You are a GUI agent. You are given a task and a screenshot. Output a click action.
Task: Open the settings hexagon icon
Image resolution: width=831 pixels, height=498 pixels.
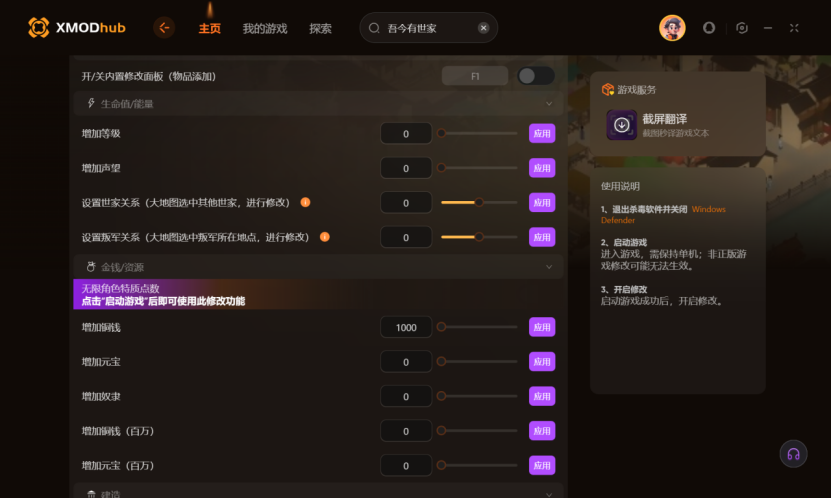742,28
